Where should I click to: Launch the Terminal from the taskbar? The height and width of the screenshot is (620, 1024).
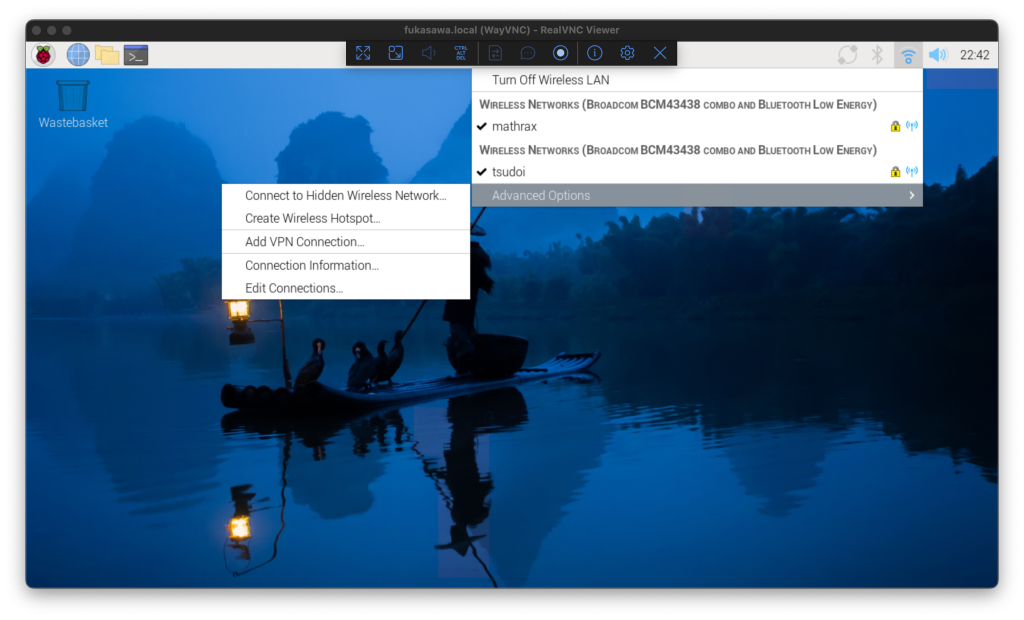click(136, 55)
